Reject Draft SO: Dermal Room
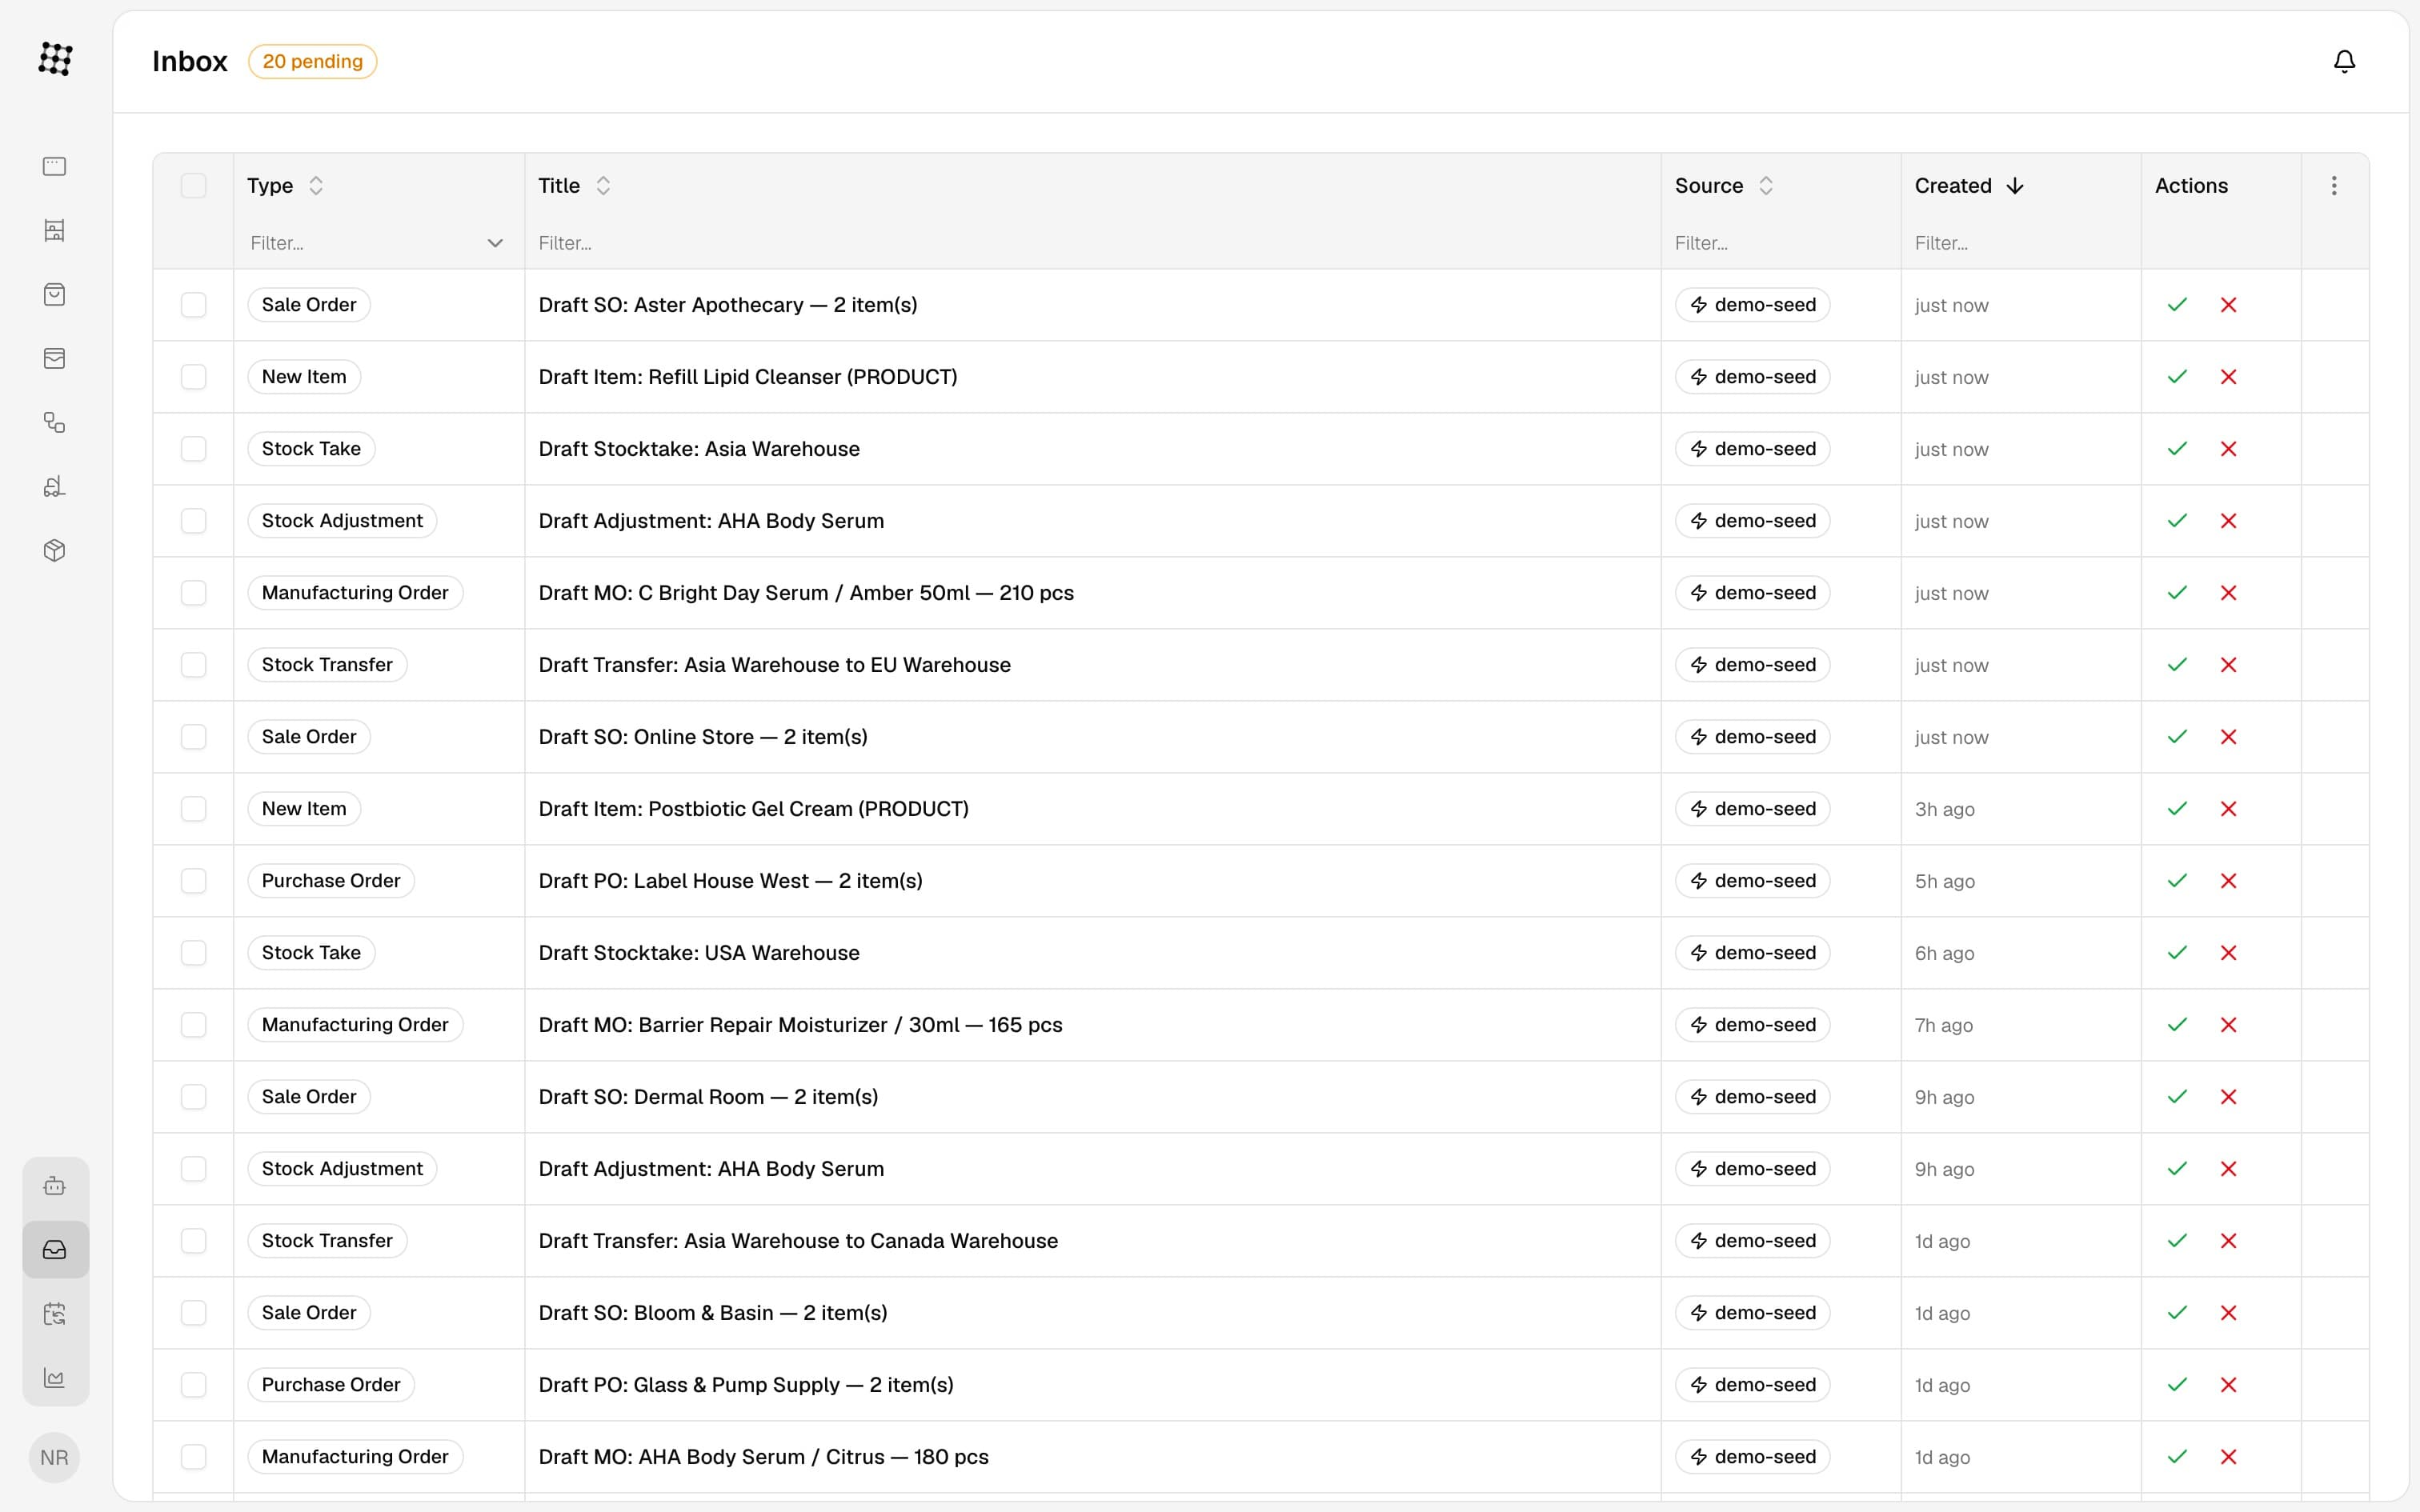The width and height of the screenshot is (2420, 1512). click(2228, 1097)
